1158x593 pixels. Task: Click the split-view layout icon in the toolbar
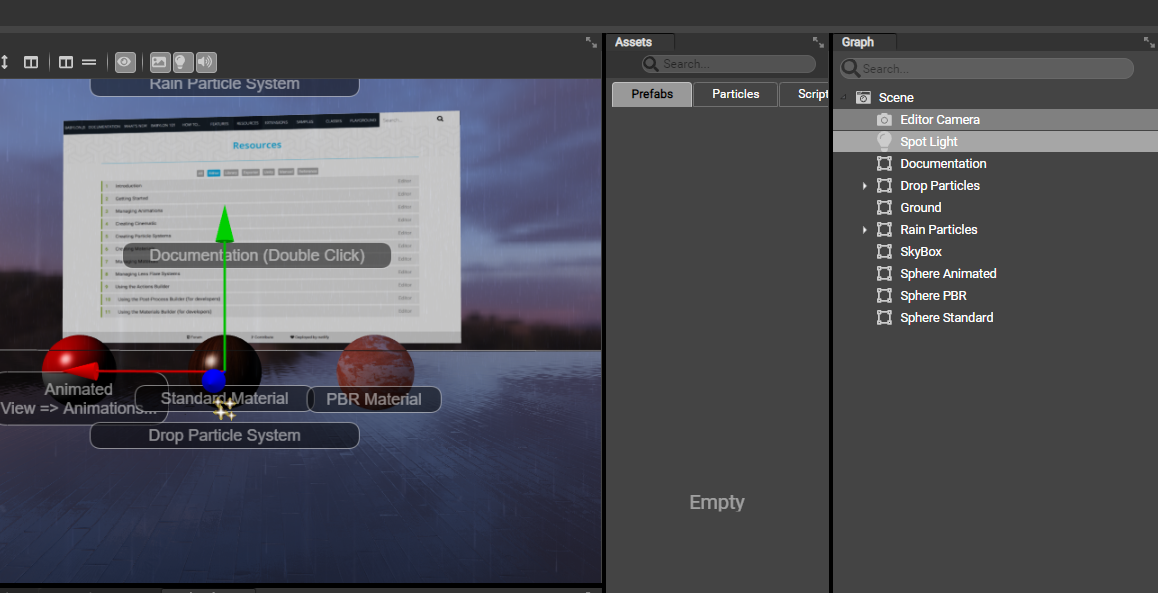click(x=66, y=62)
